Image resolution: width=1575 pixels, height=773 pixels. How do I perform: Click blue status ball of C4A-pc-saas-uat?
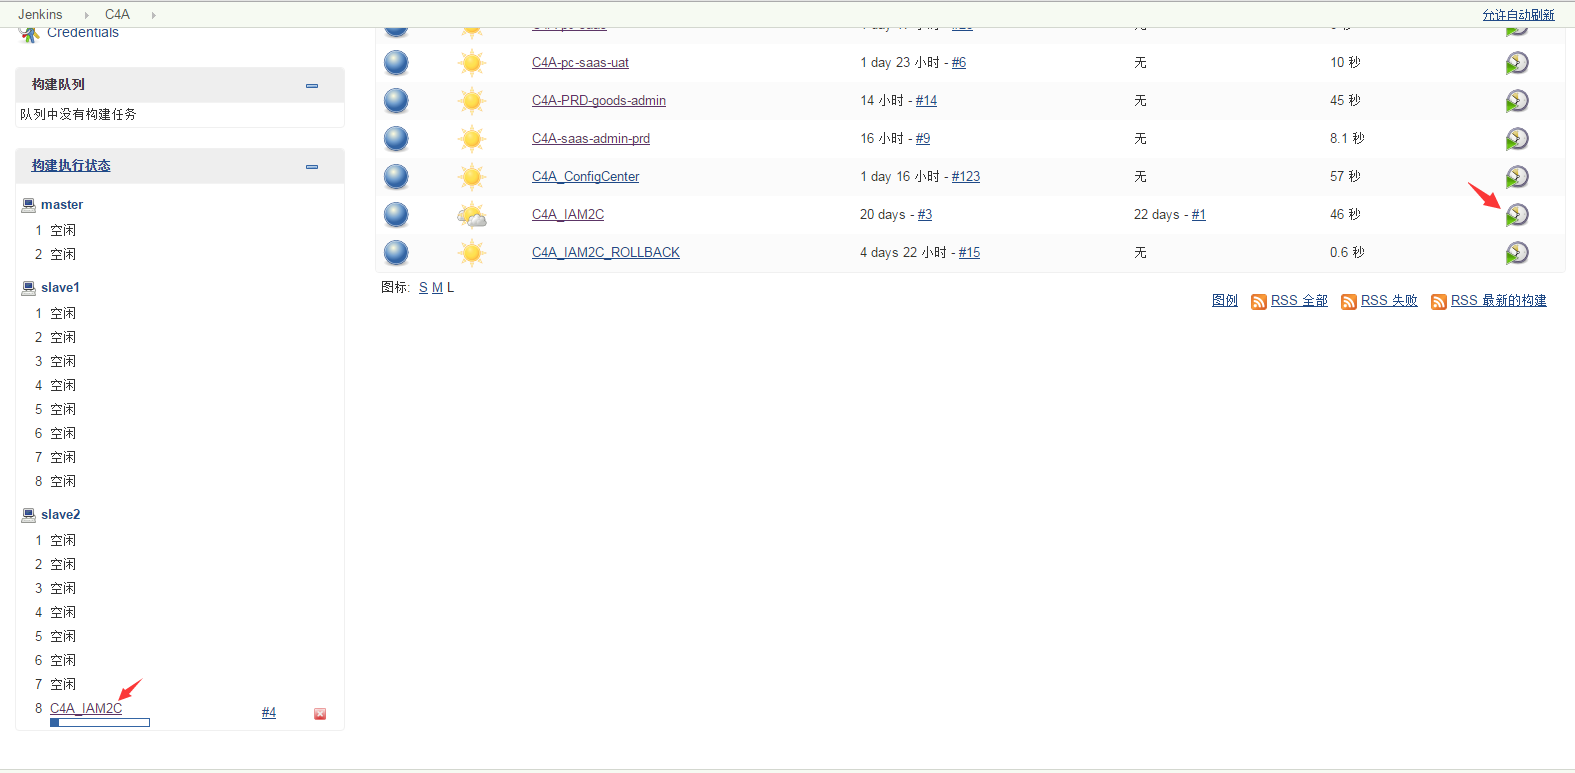click(x=397, y=63)
